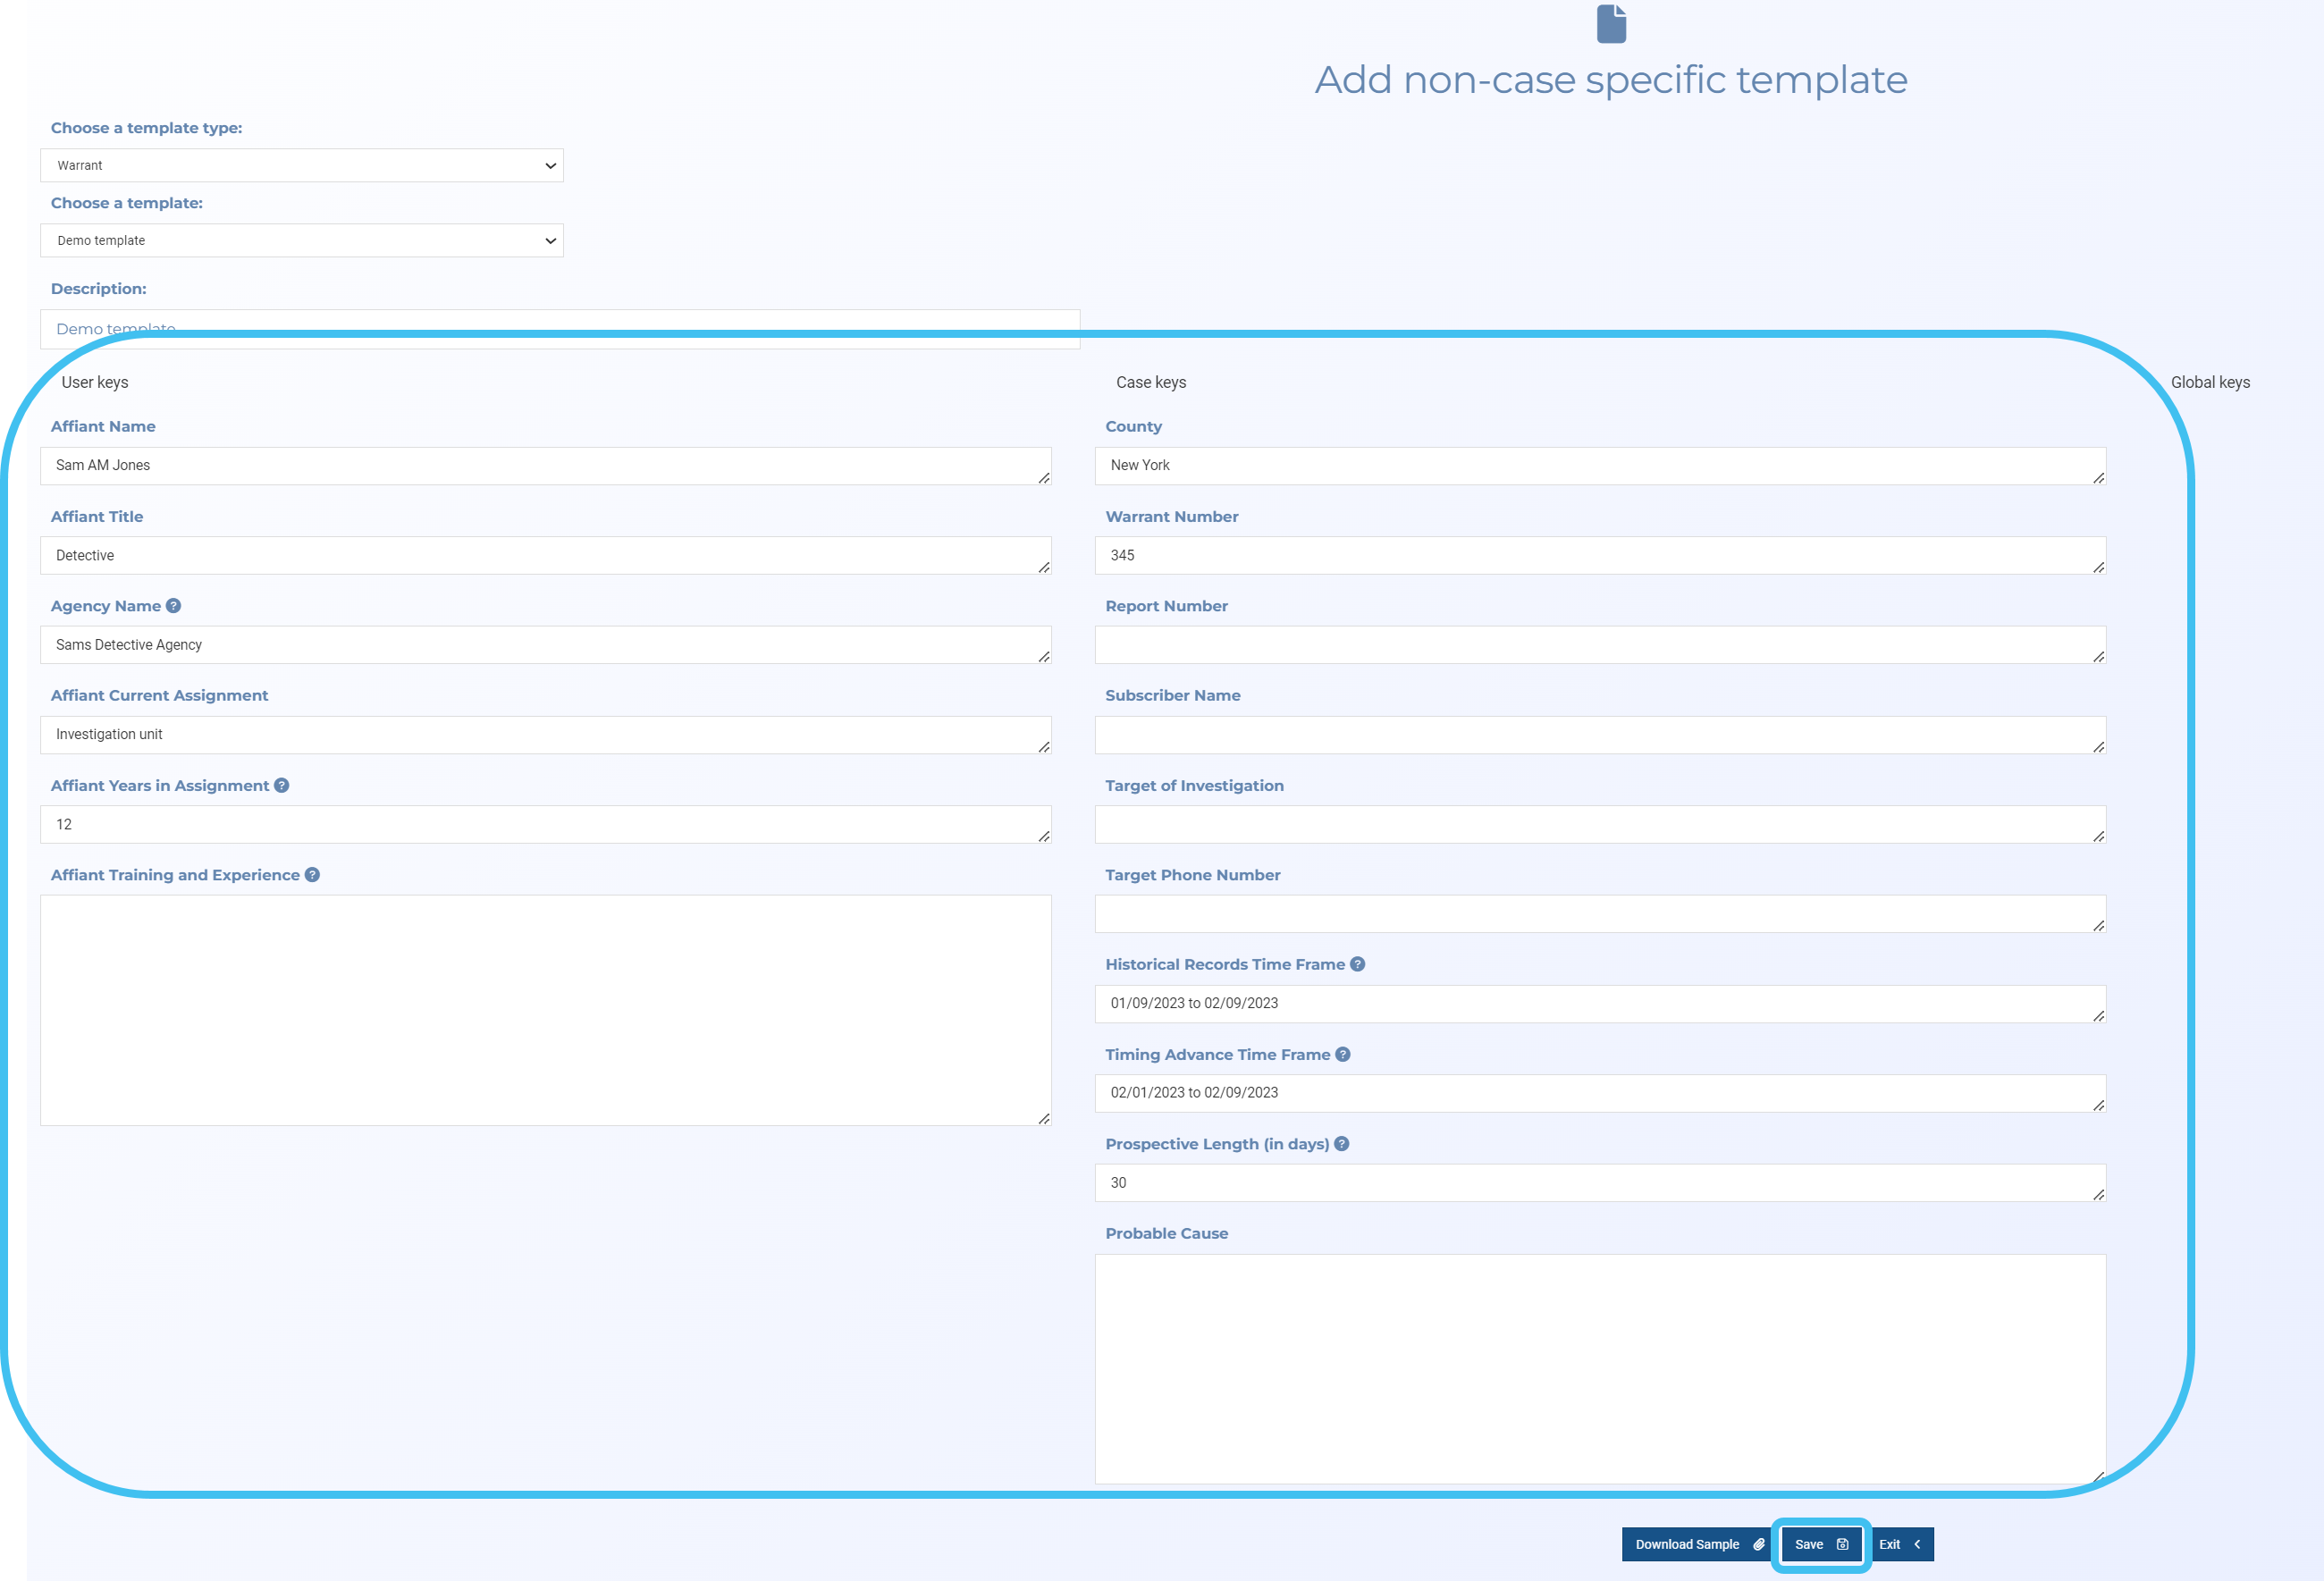The height and width of the screenshot is (1581, 2324).
Task: Click the Warrant Number field containing 345
Action: [x=1599, y=556]
